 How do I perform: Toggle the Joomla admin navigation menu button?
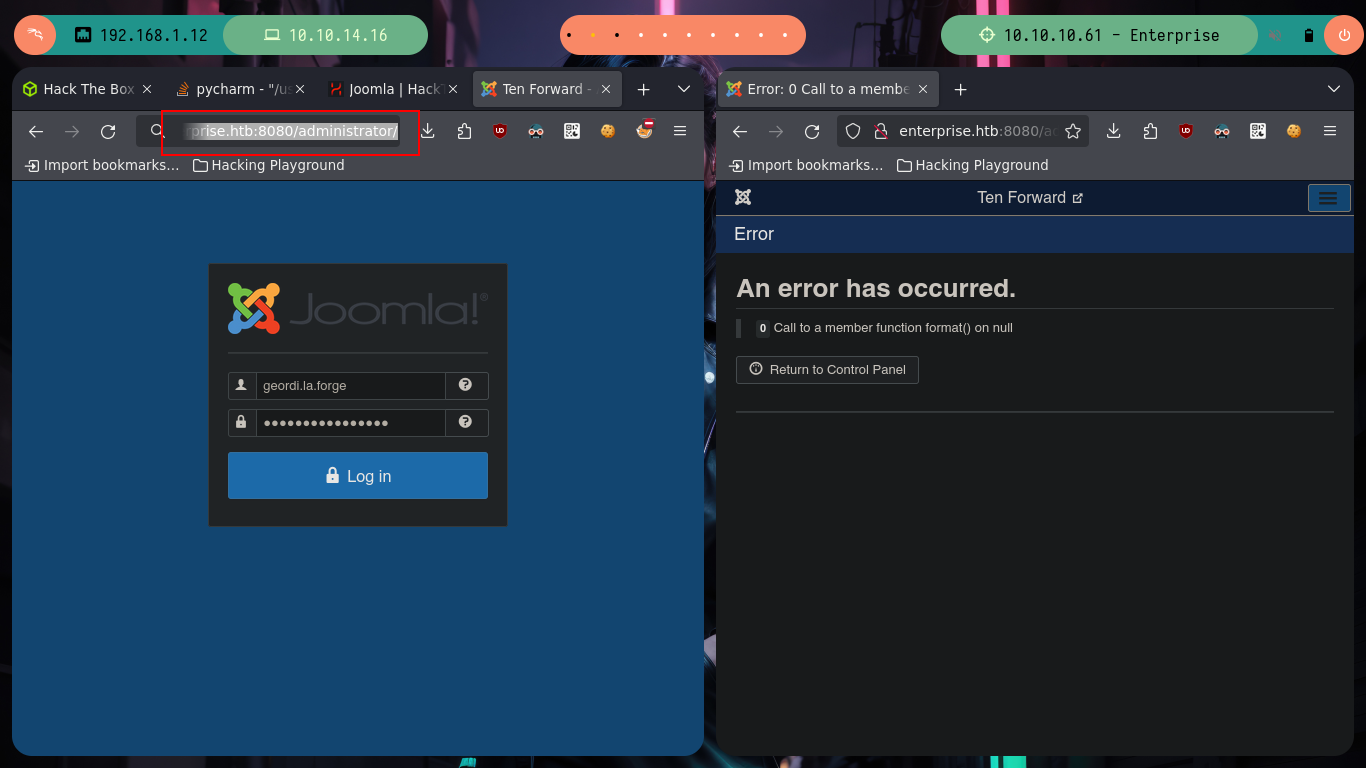(x=1329, y=198)
